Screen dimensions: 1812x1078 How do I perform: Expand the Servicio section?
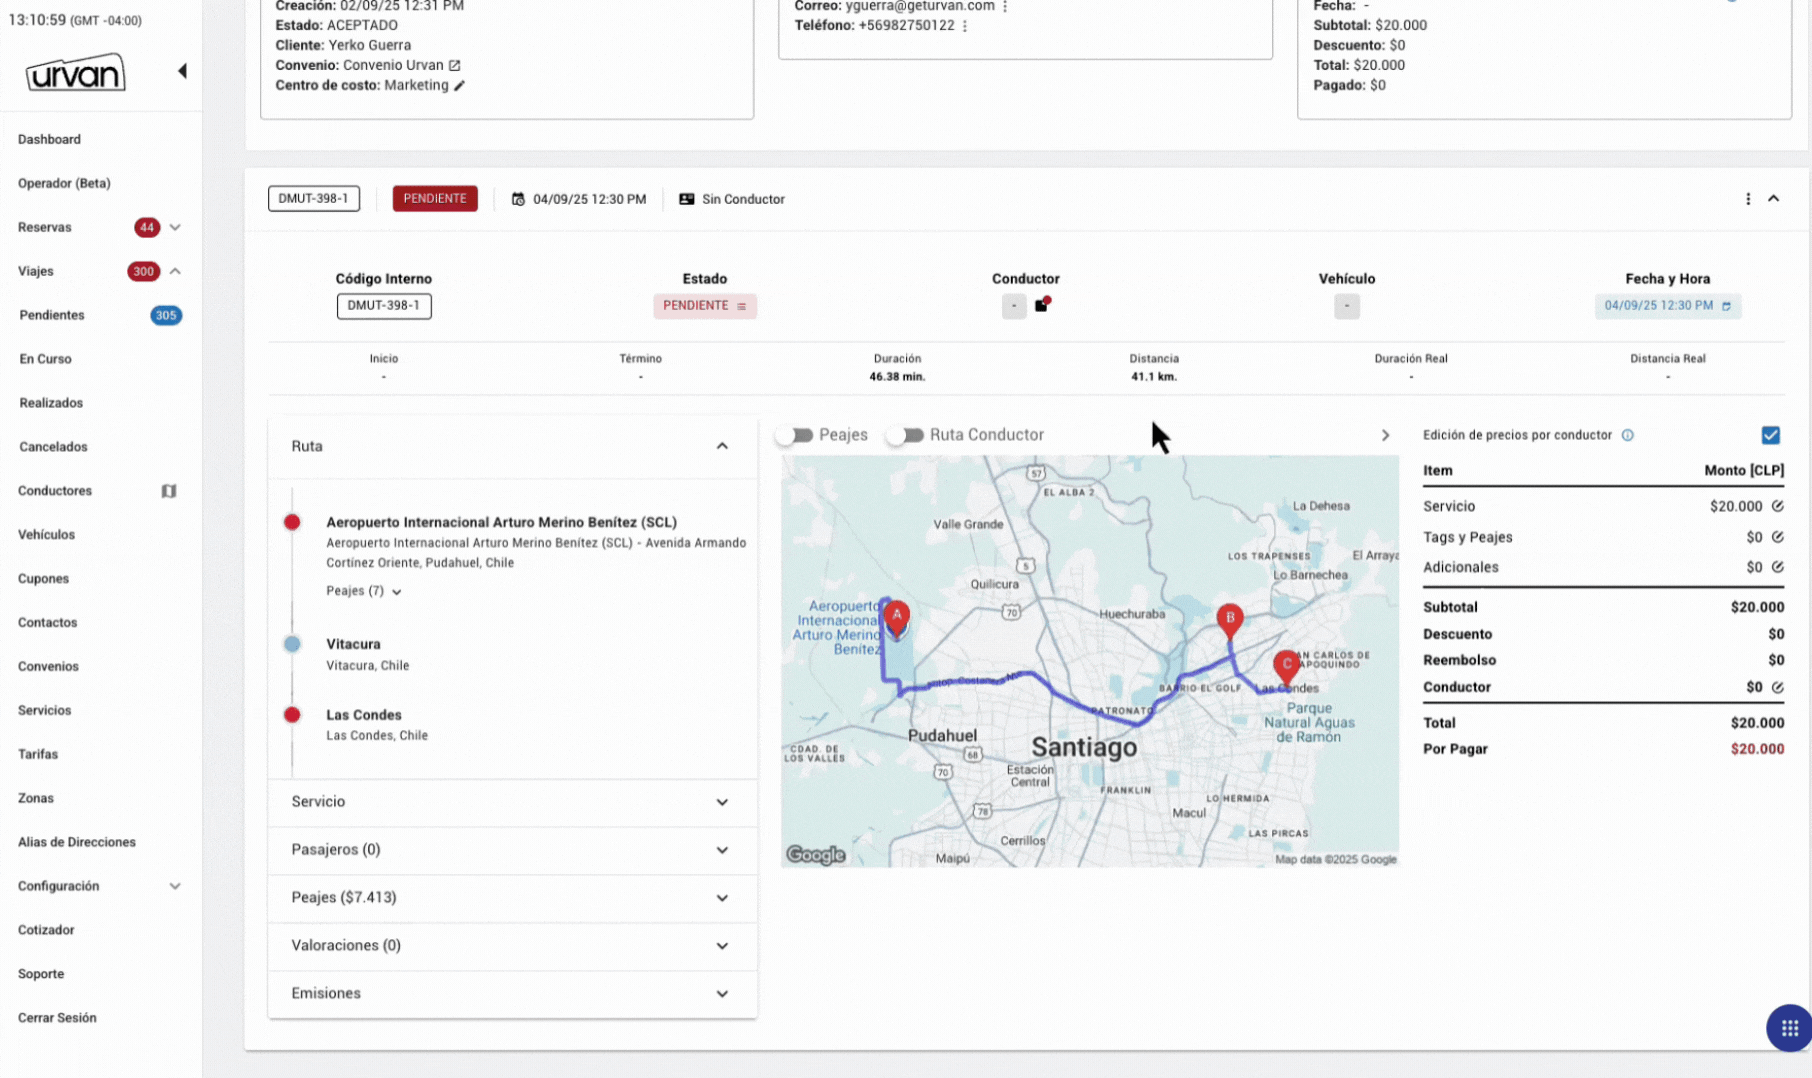pos(512,802)
